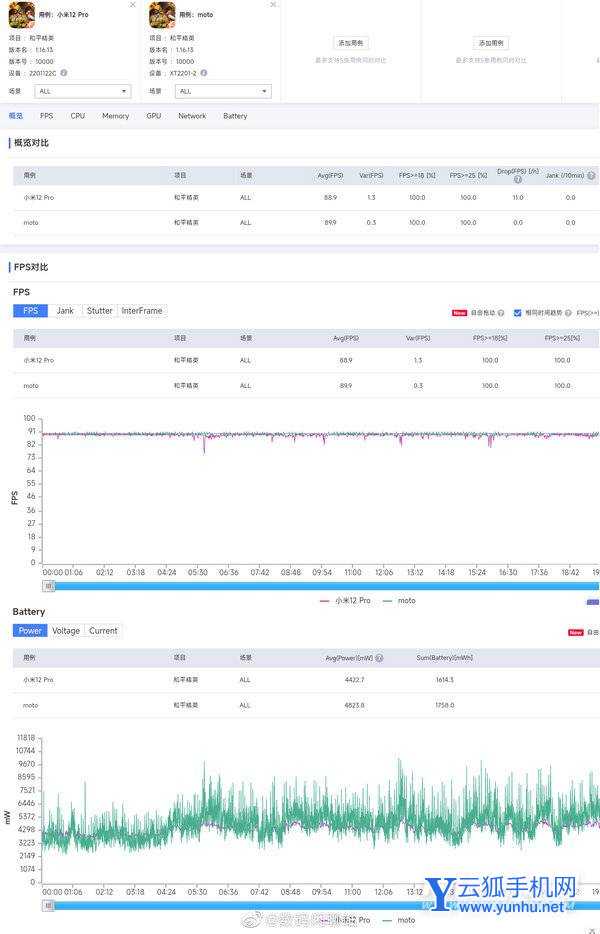Select the Current sub-tab
Viewport: 600px width, 934px height.
point(103,630)
